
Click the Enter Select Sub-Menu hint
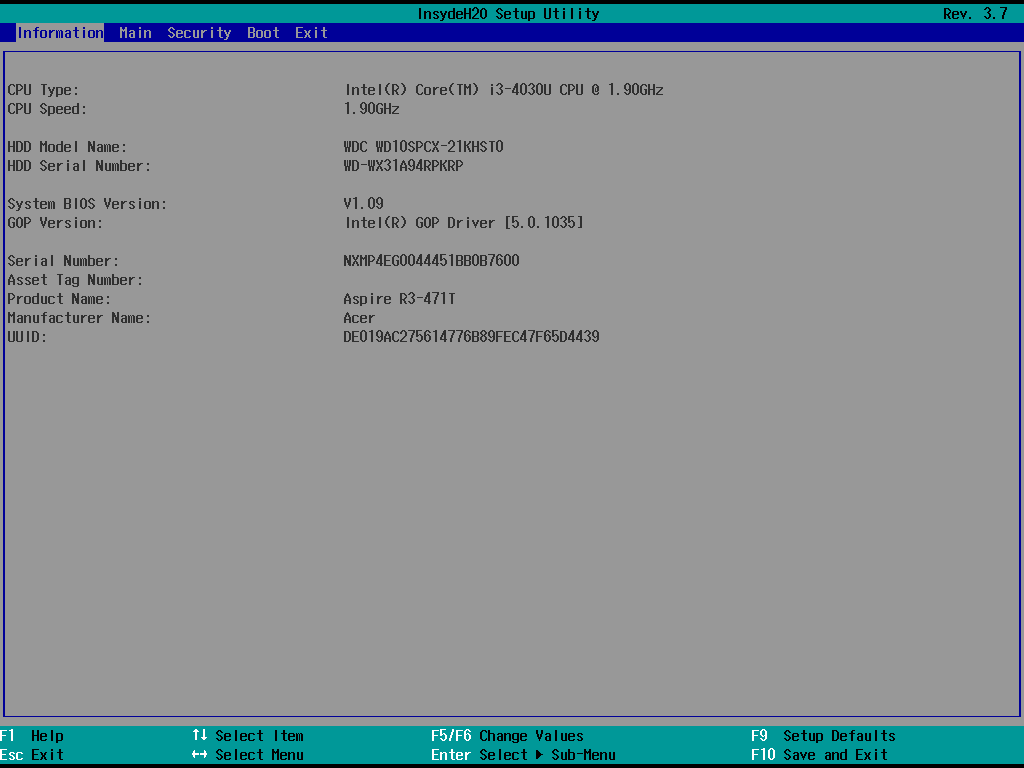523,755
